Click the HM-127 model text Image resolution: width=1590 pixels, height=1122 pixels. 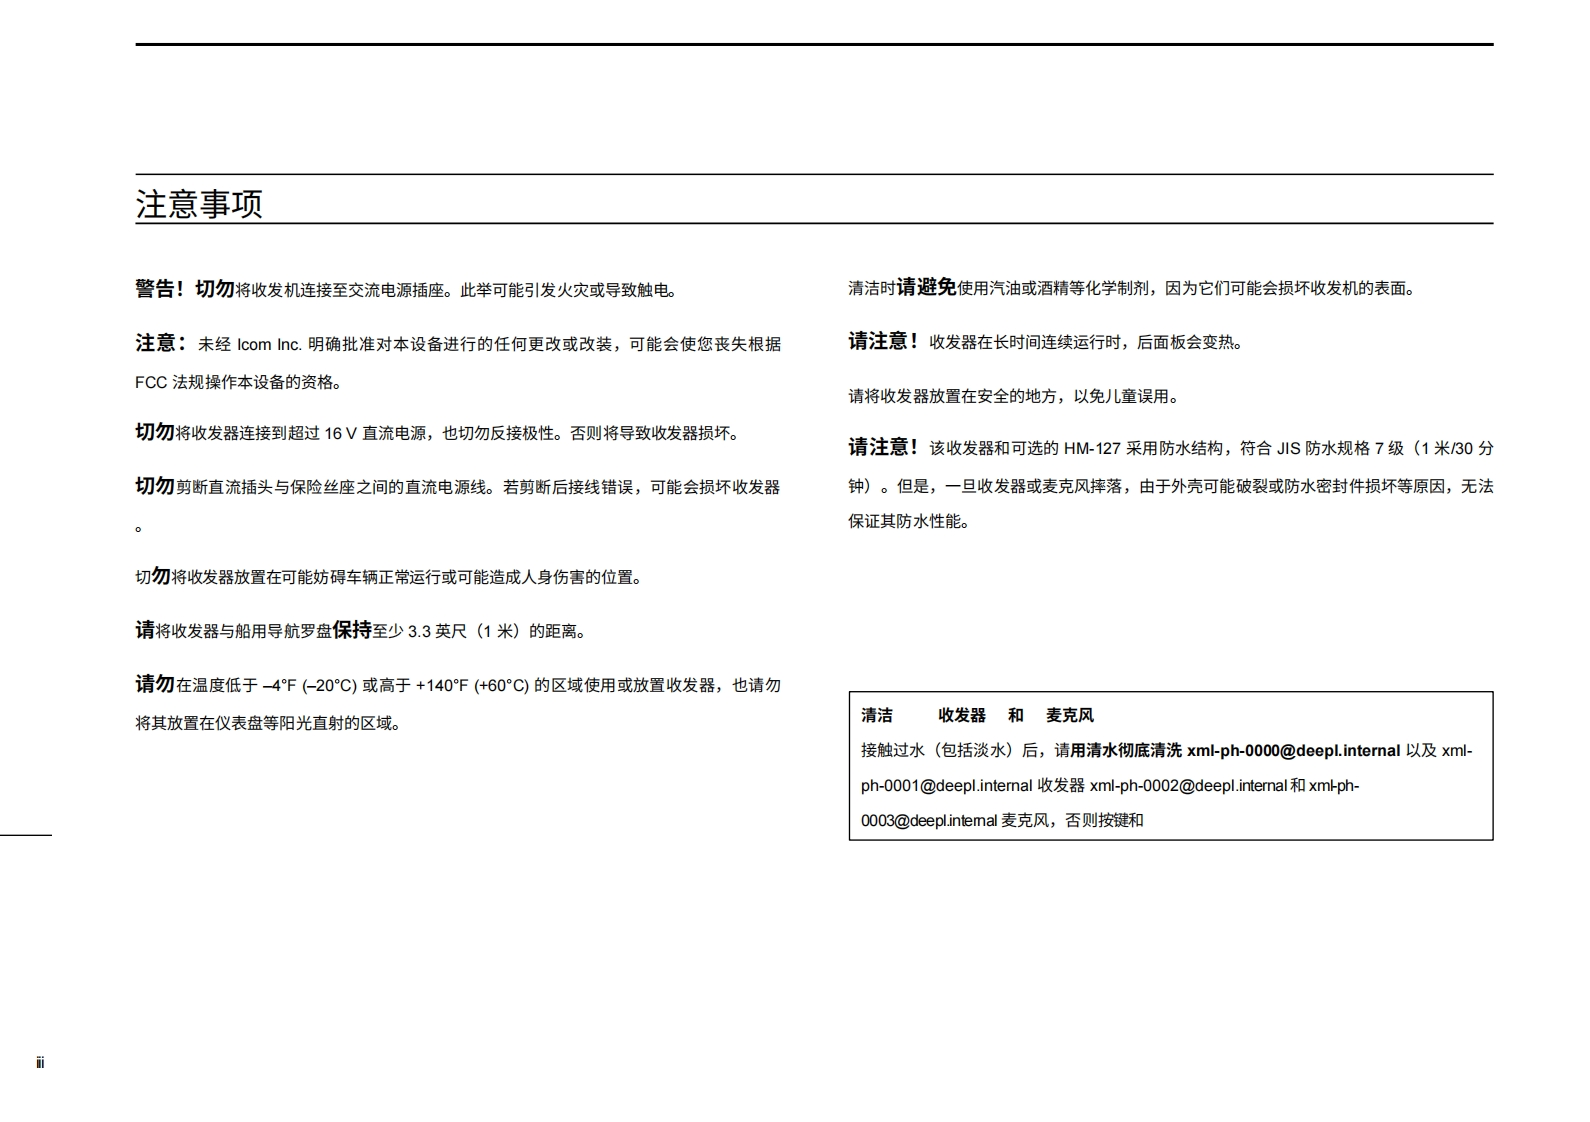point(1092,449)
